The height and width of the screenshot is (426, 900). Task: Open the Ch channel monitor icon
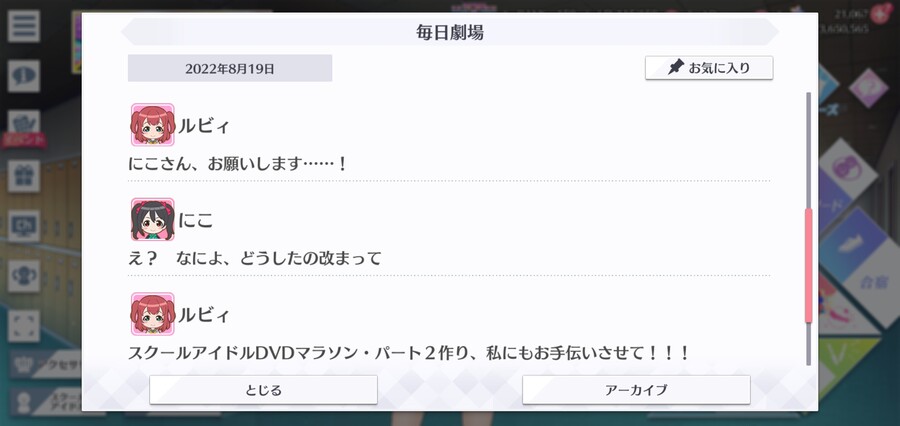coord(24,226)
